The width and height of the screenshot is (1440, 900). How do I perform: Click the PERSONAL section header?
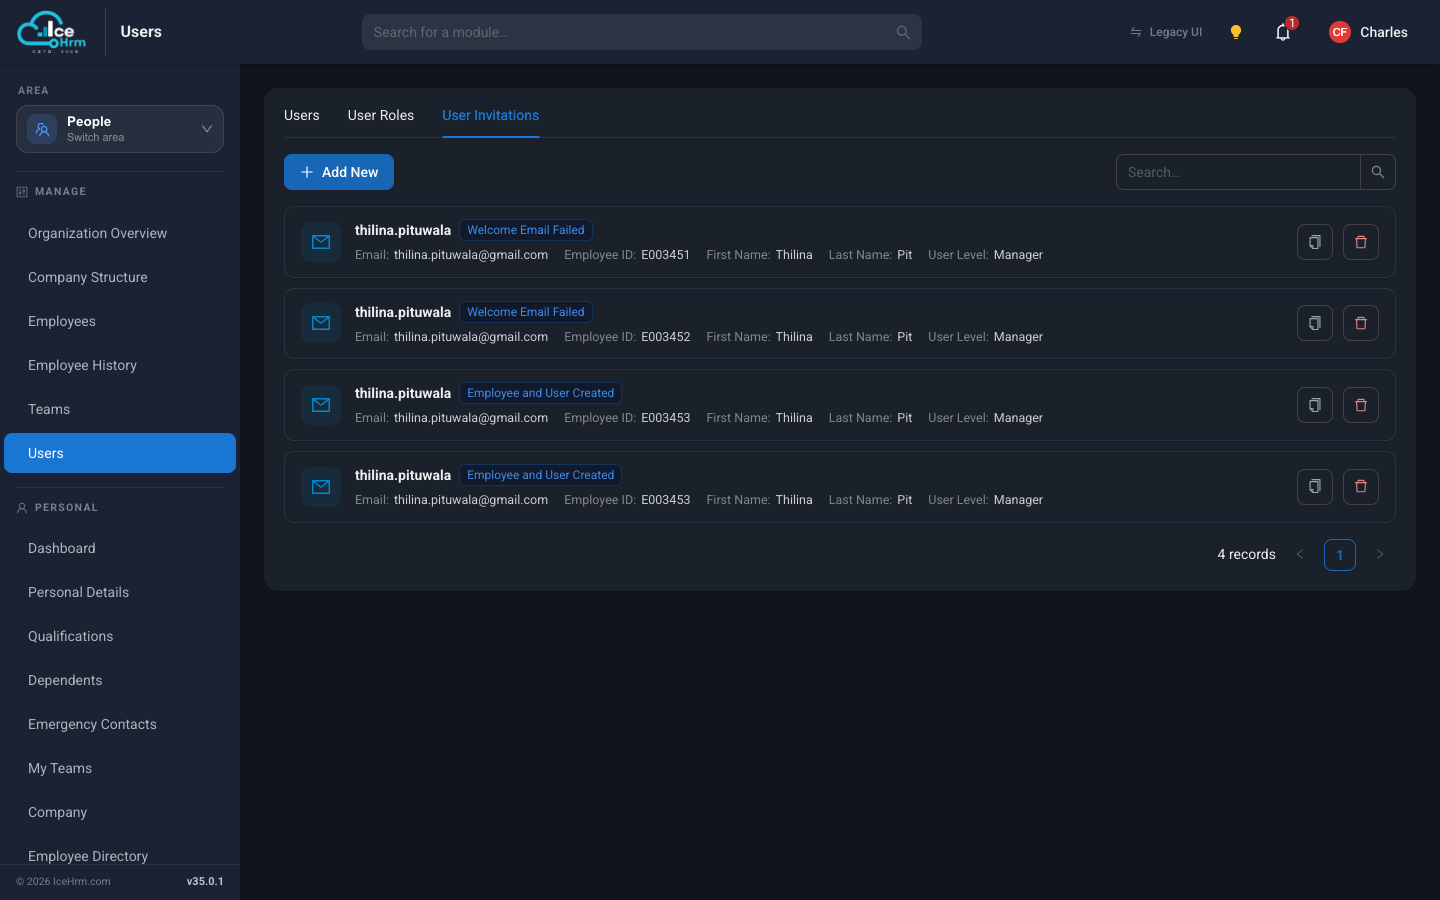[x=66, y=507]
